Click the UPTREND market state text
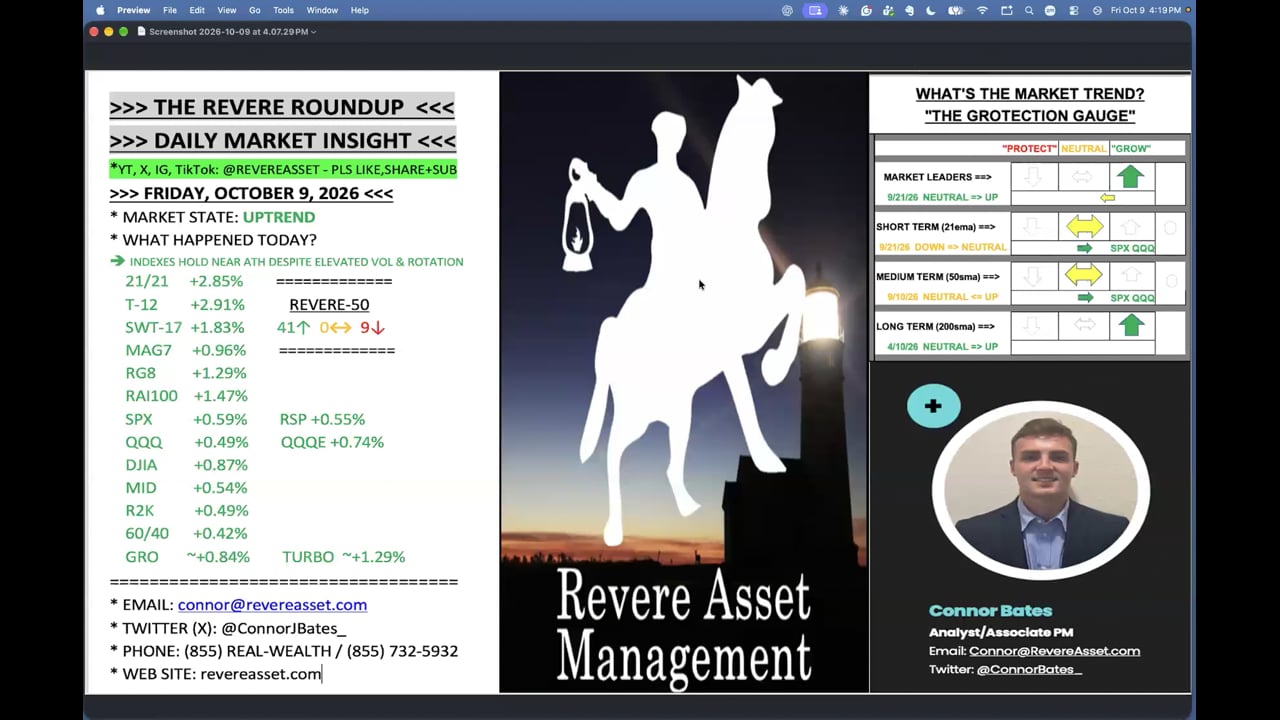The height and width of the screenshot is (720, 1280). point(279,217)
